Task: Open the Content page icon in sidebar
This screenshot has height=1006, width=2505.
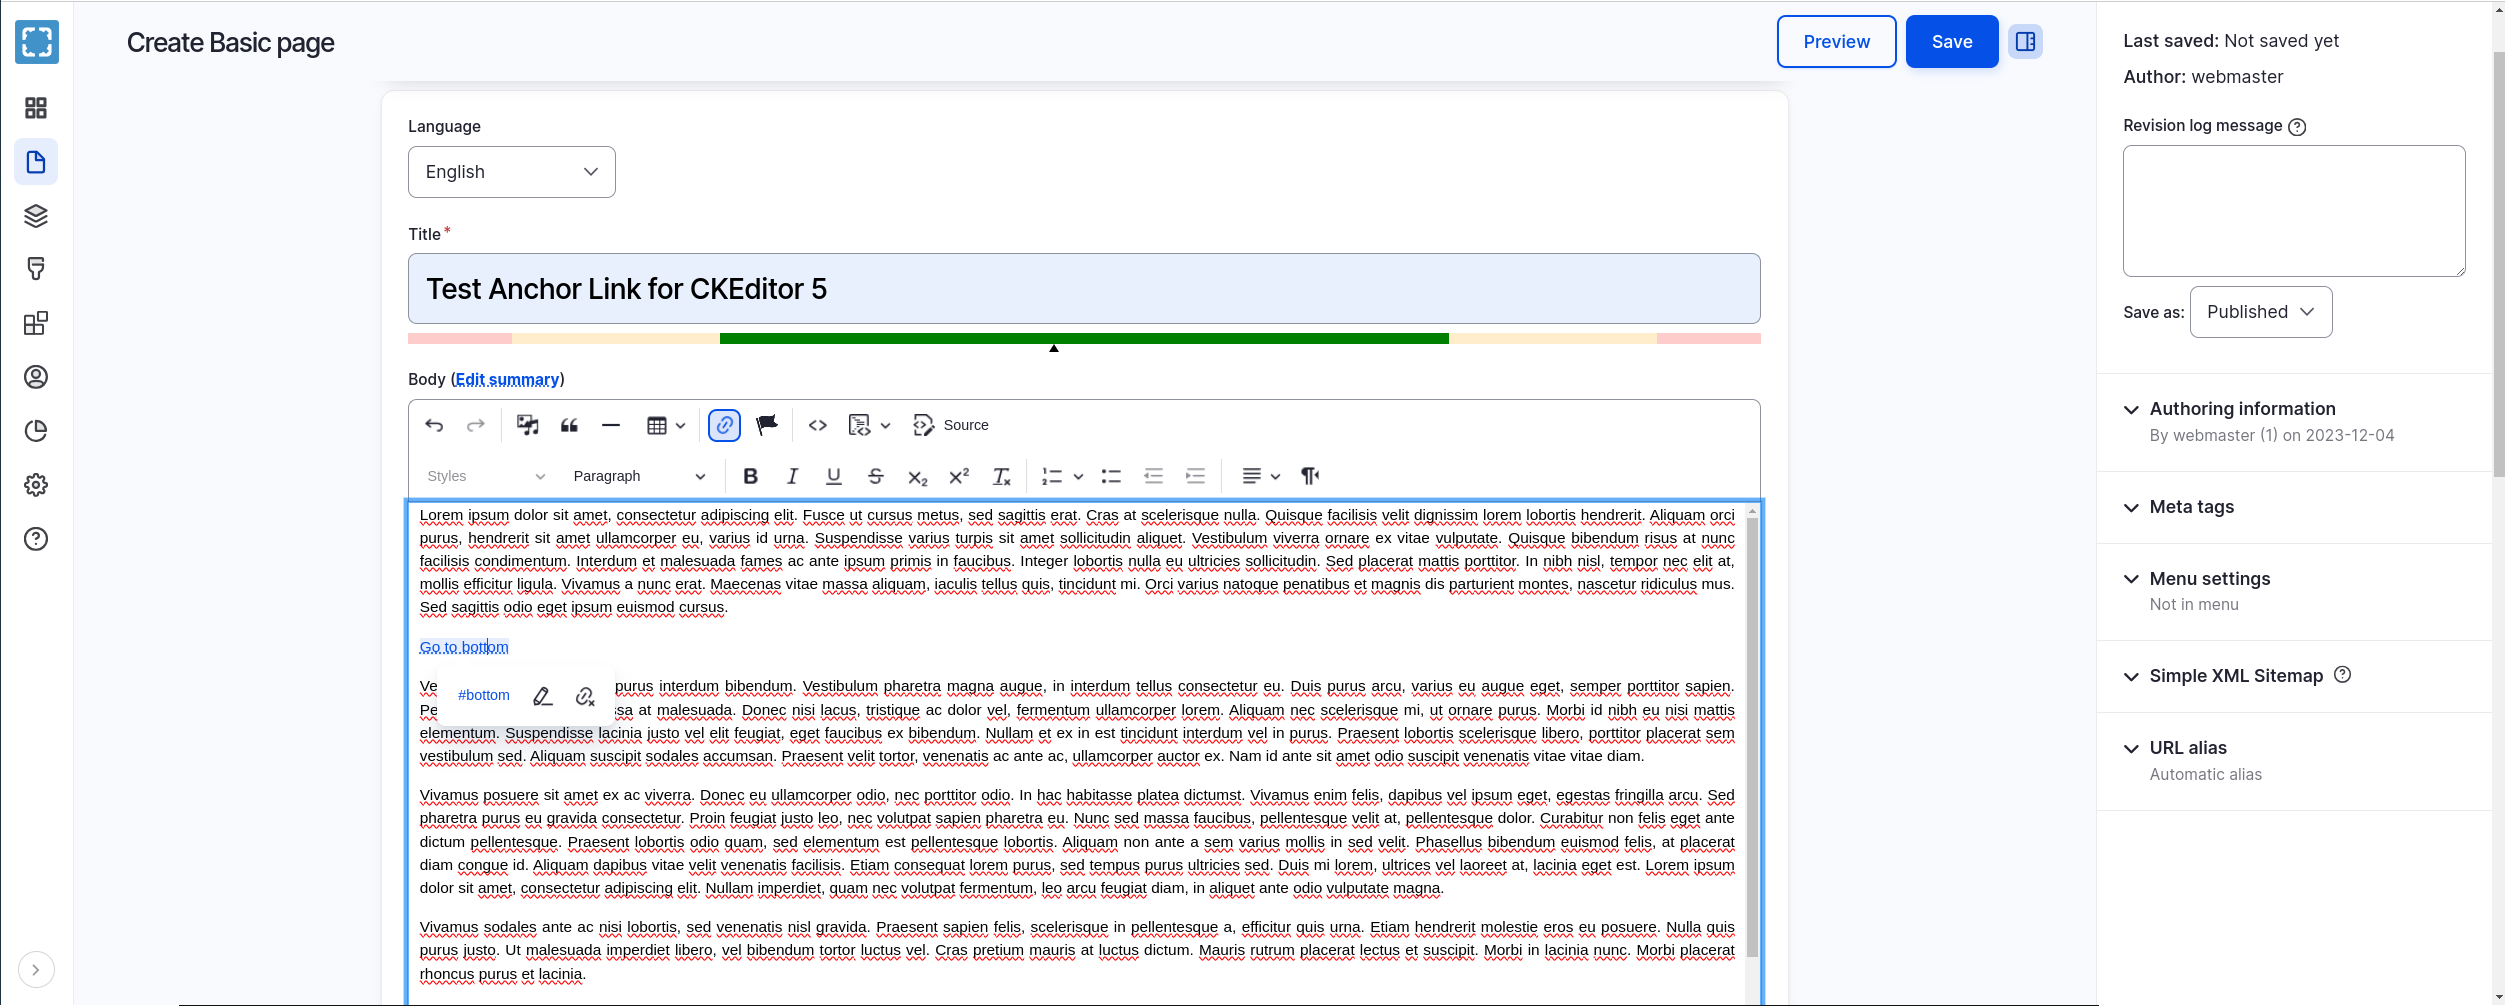Action: (36, 162)
